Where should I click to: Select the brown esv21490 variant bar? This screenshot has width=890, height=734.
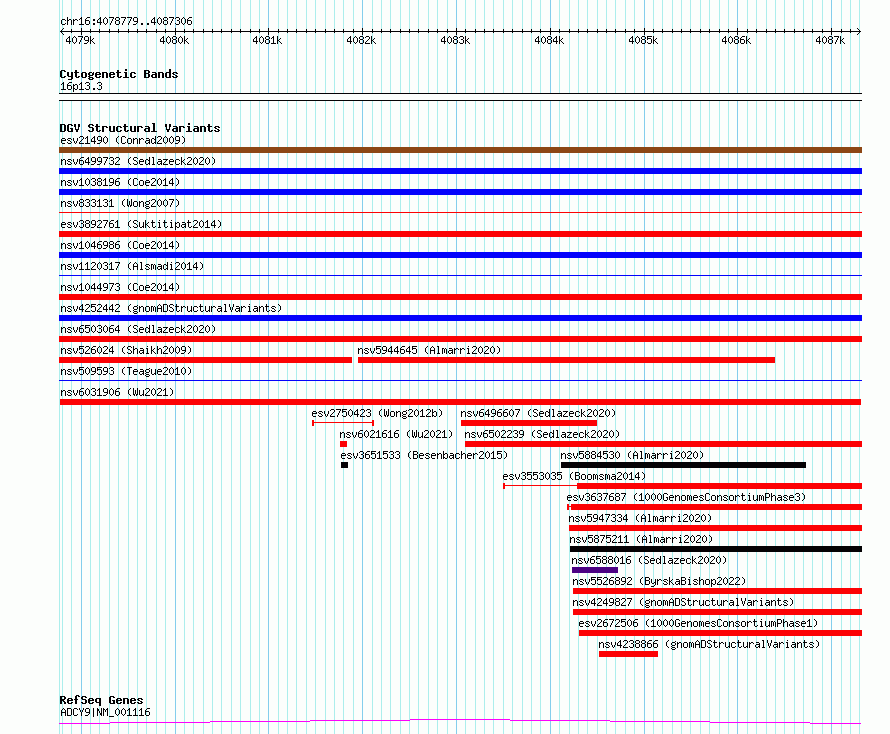[460, 150]
